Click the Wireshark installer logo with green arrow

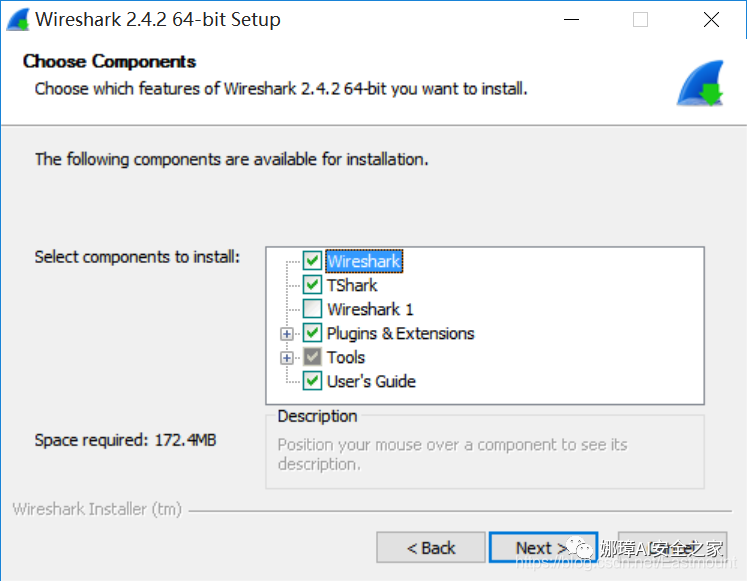700,83
